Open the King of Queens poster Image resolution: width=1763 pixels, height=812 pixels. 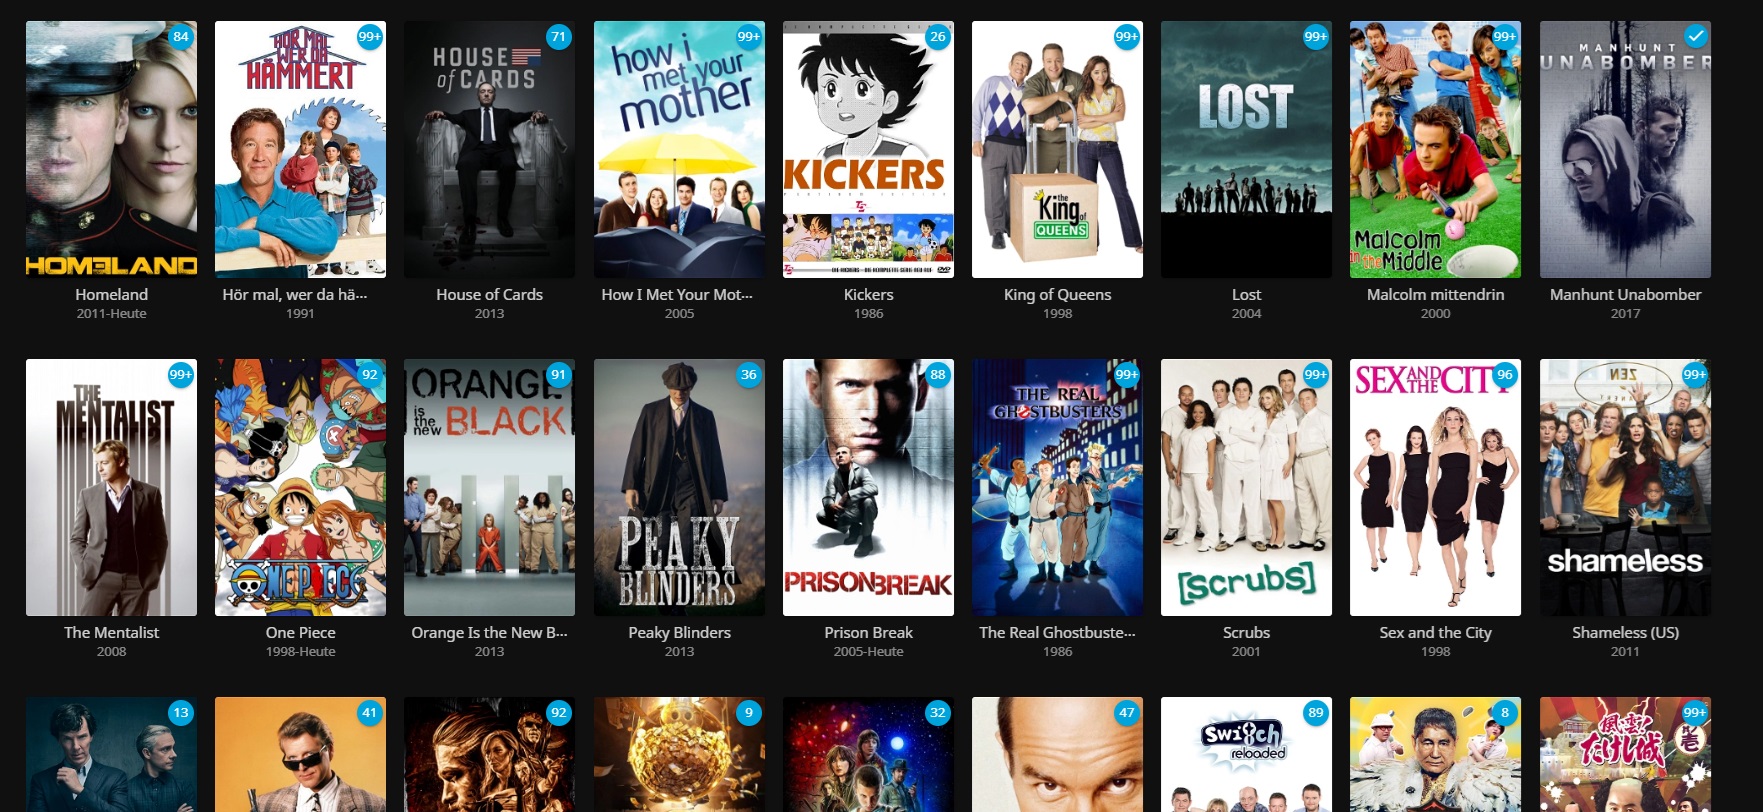click(x=1057, y=149)
